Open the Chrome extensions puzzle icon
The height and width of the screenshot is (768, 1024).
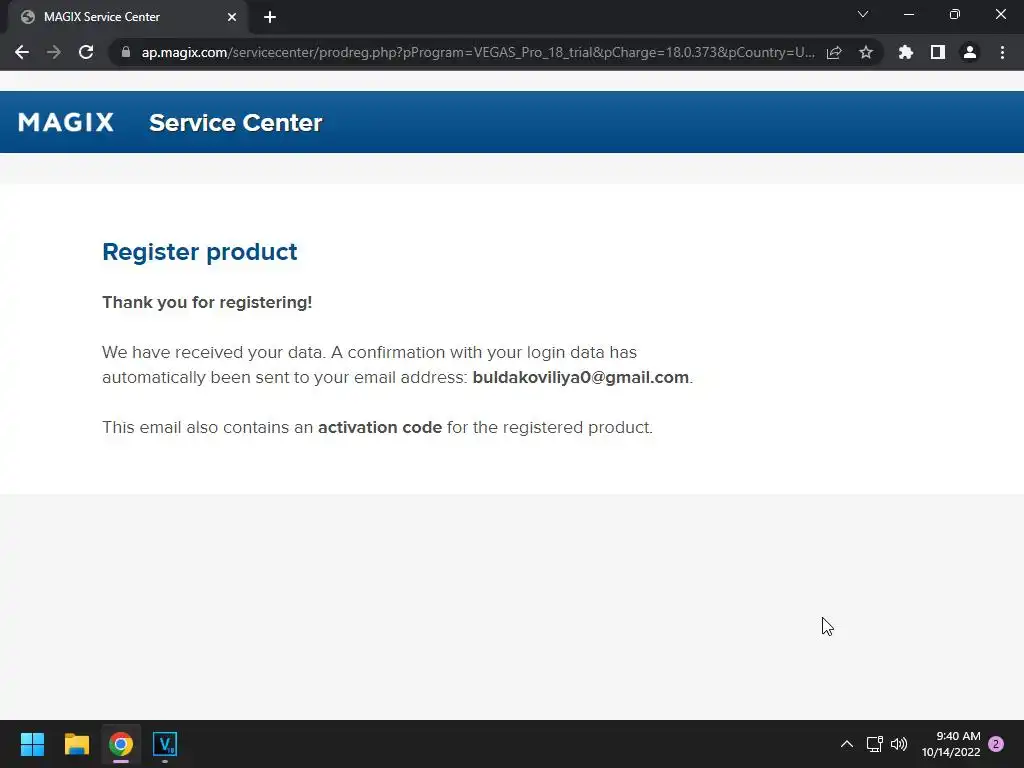(906, 52)
